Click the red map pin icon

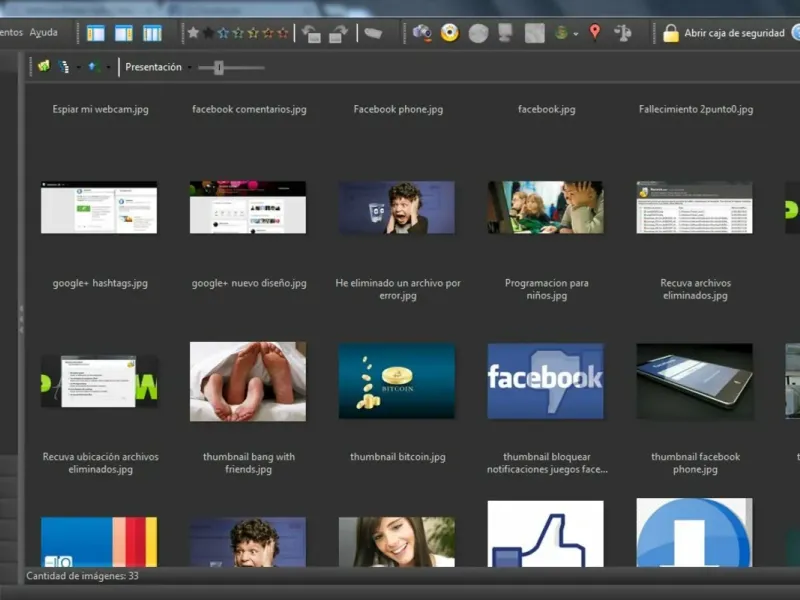point(595,32)
